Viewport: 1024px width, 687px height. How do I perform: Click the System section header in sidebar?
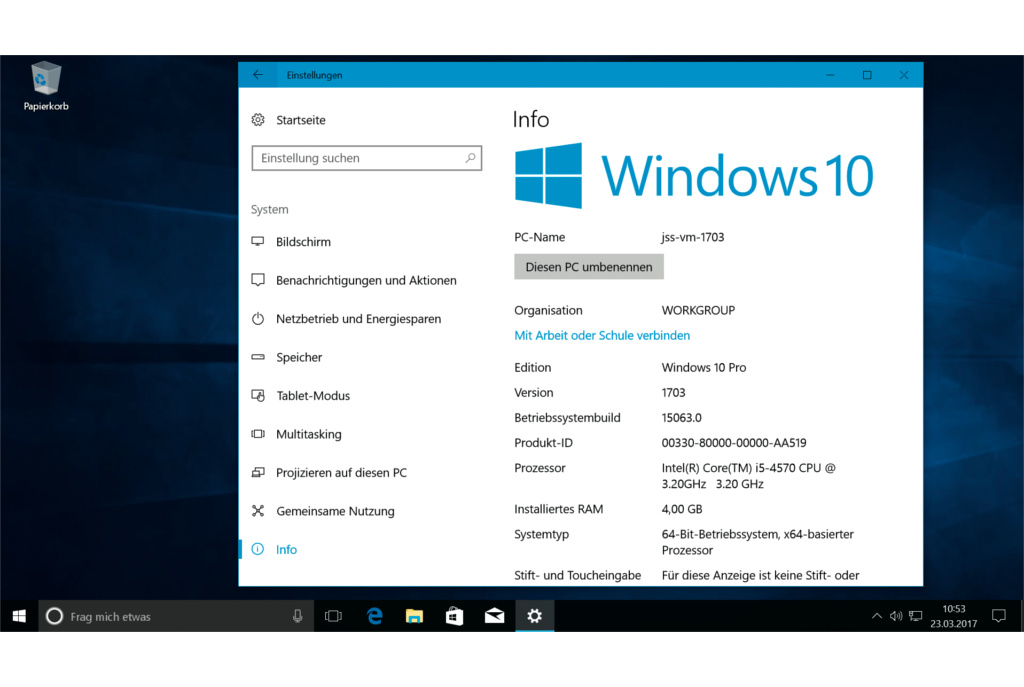[269, 210]
